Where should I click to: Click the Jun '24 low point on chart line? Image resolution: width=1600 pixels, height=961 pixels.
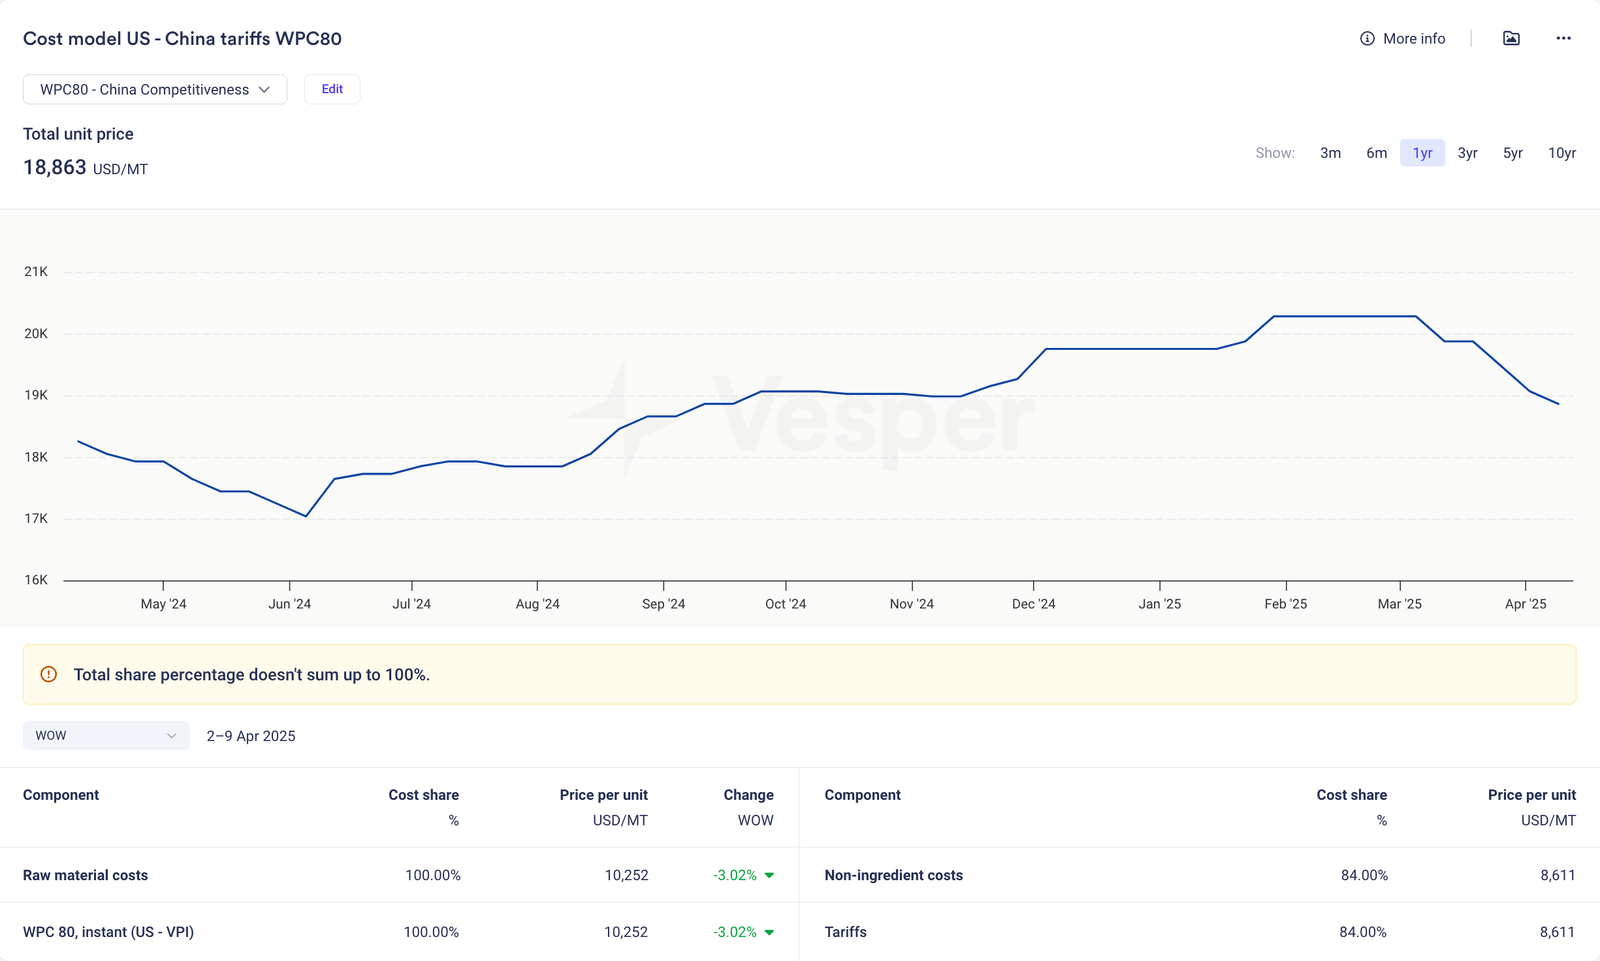[x=306, y=516]
